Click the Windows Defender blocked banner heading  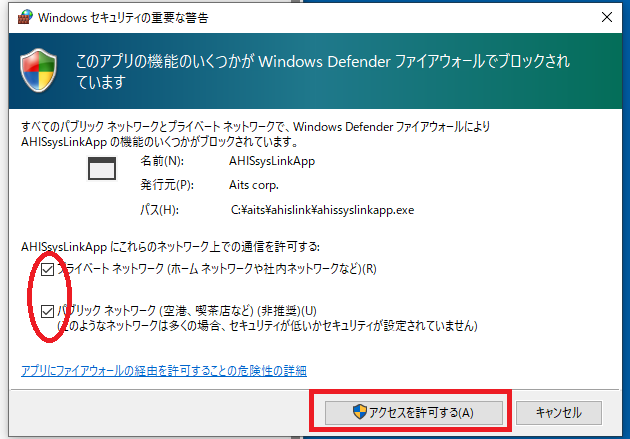pos(323,71)
